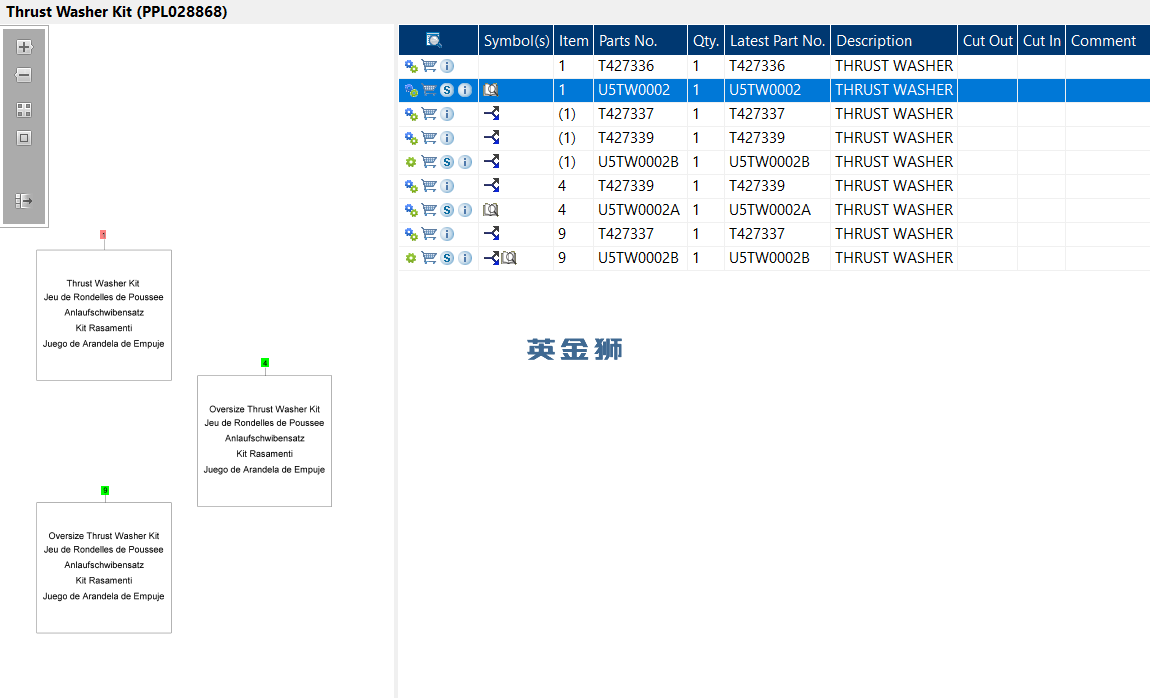This screenshot has height=698, width=1150.
Task: Click the S icon on U5TW0002 row
Action: click(x=447, y=90)
